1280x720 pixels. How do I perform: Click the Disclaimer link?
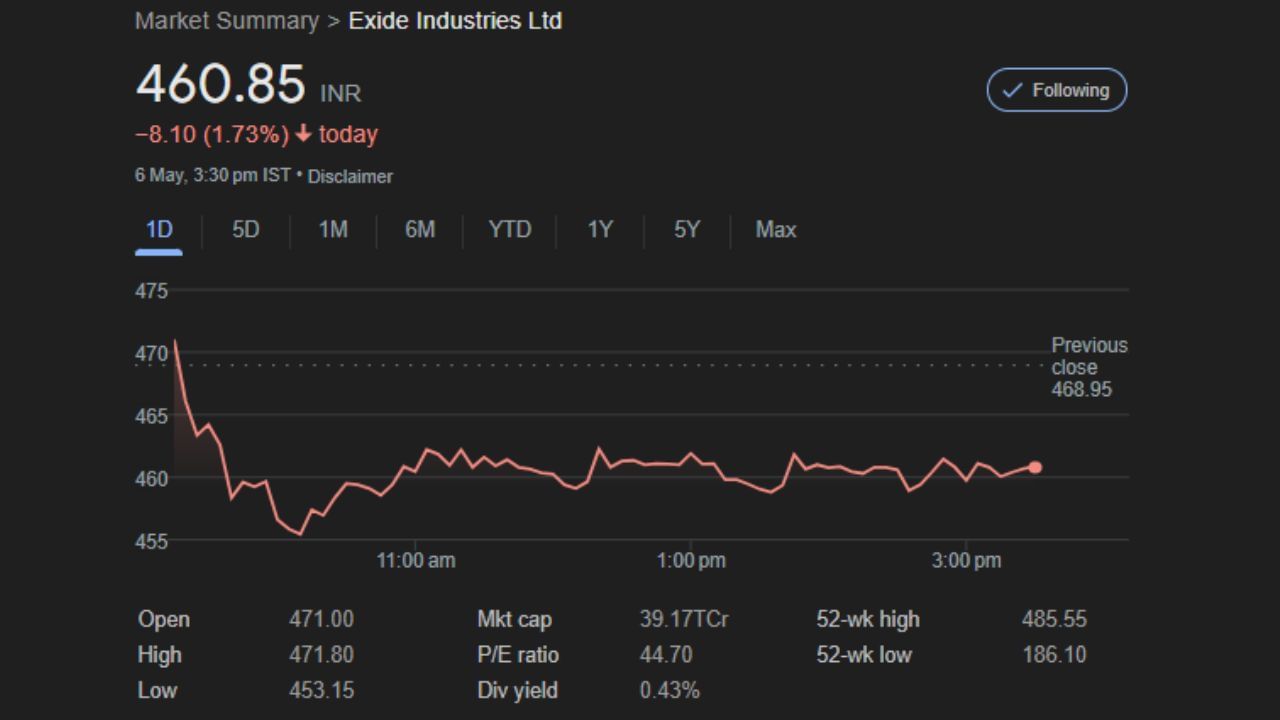pyautogui.click(x=350, y=176)
